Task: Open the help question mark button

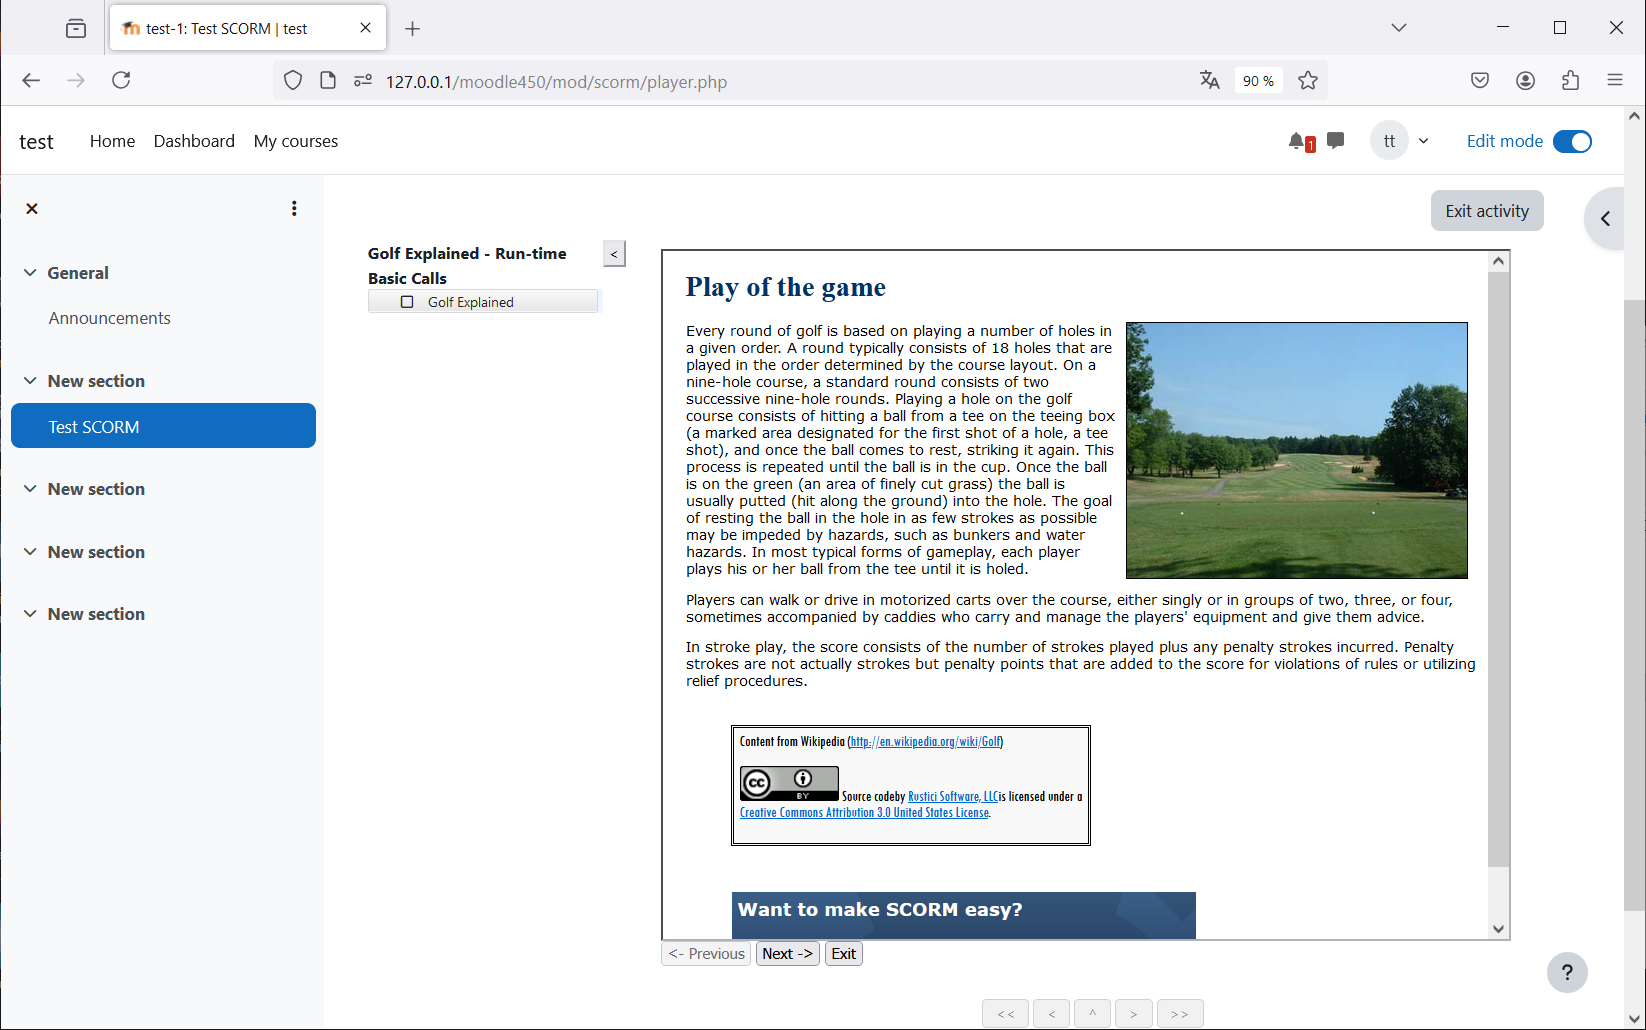Action: pos(1567,972)
